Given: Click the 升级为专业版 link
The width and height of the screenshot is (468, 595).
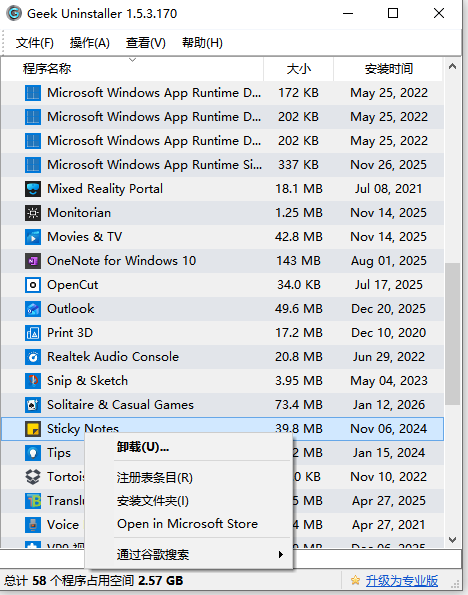Looking at the screenshot, I should point(402,581).
